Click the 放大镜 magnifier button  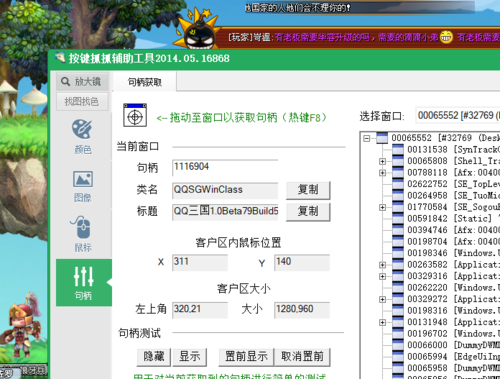[82, 81]
